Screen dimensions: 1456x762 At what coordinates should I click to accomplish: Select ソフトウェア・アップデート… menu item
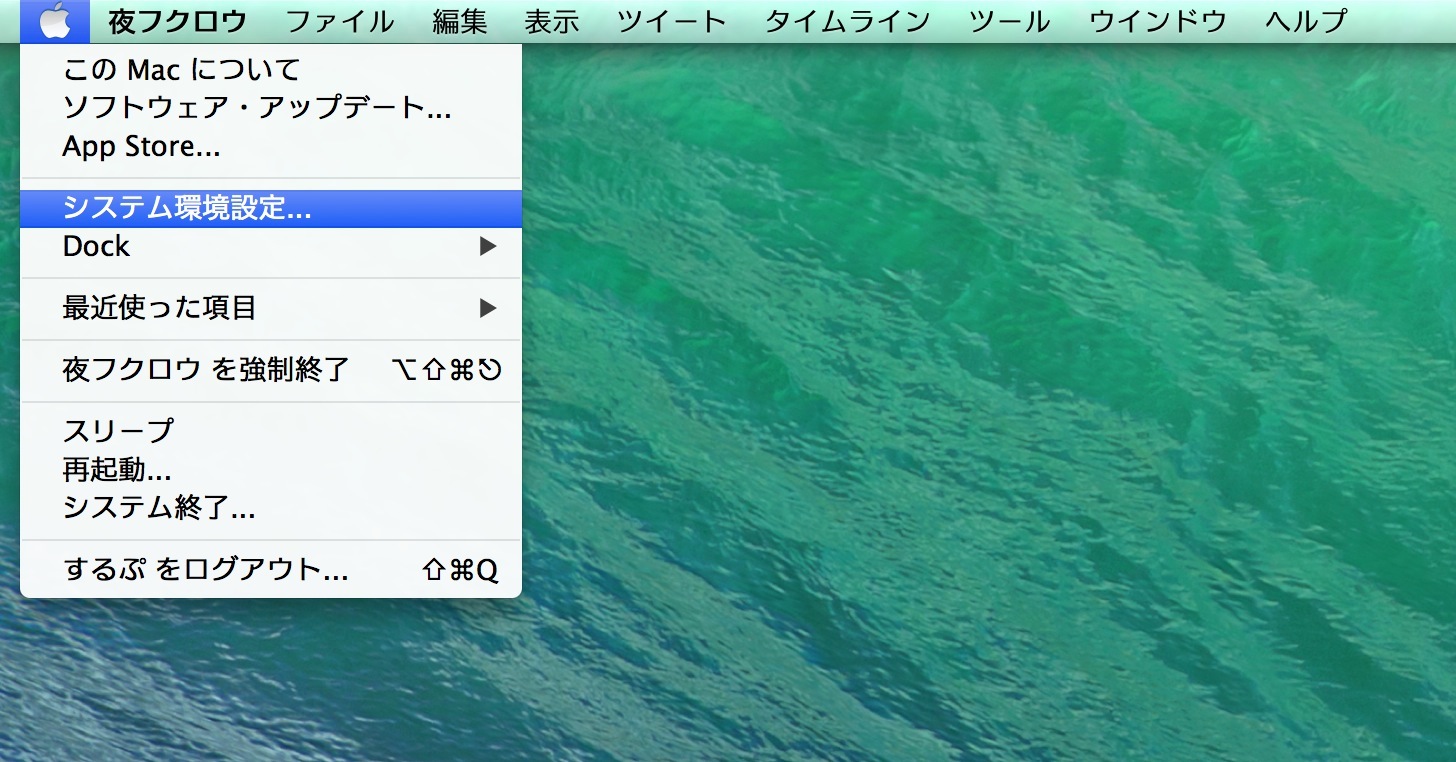pos(271,108)
